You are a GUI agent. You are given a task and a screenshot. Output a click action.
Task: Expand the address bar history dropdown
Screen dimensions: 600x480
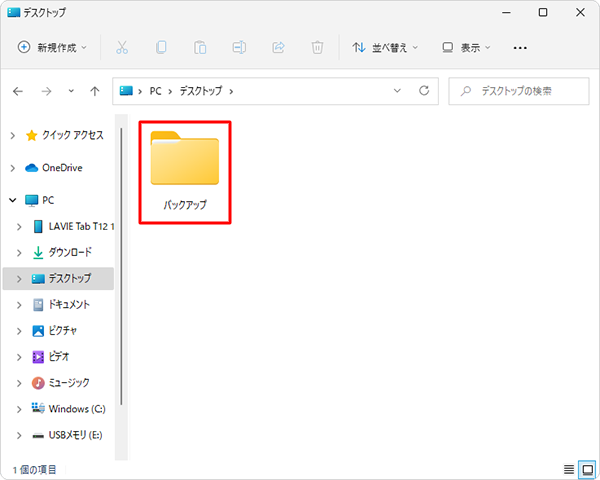[x=397, y=91]
